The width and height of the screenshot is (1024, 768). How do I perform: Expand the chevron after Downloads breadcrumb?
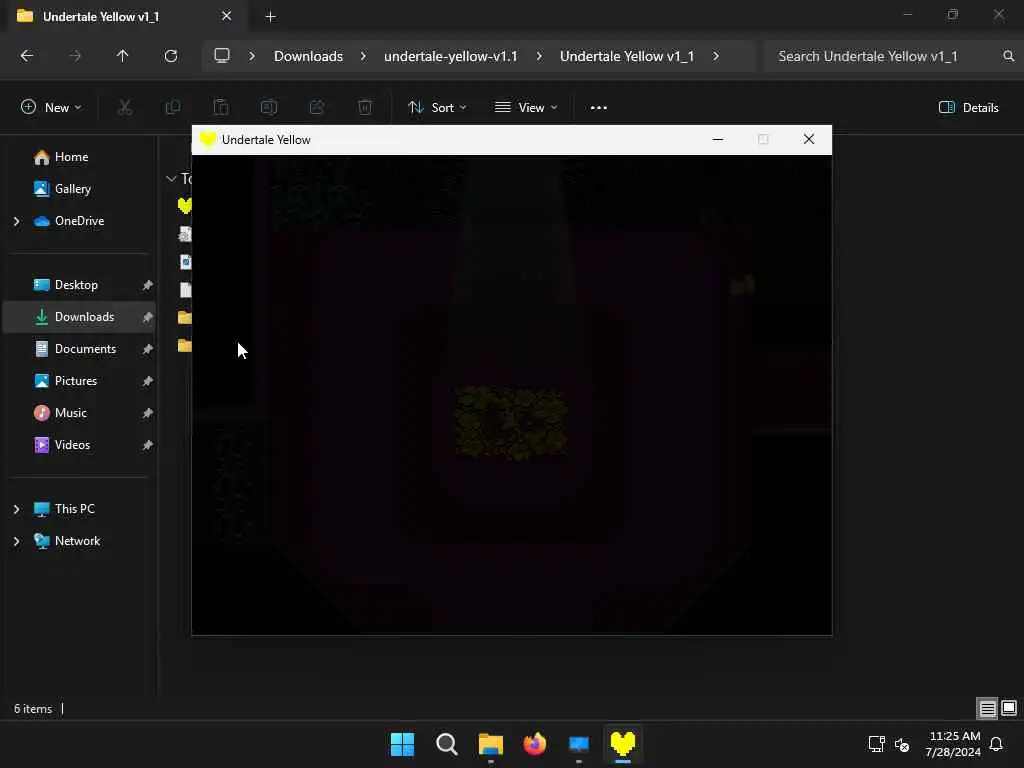pyautogui.click(x=363, y=56)
